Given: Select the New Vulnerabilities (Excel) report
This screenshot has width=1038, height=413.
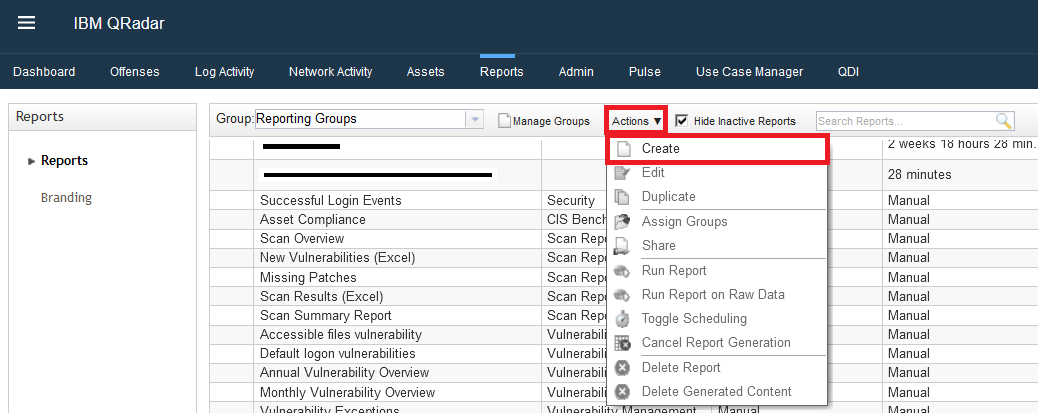Looking at the screenshot, I should (337, 258).
